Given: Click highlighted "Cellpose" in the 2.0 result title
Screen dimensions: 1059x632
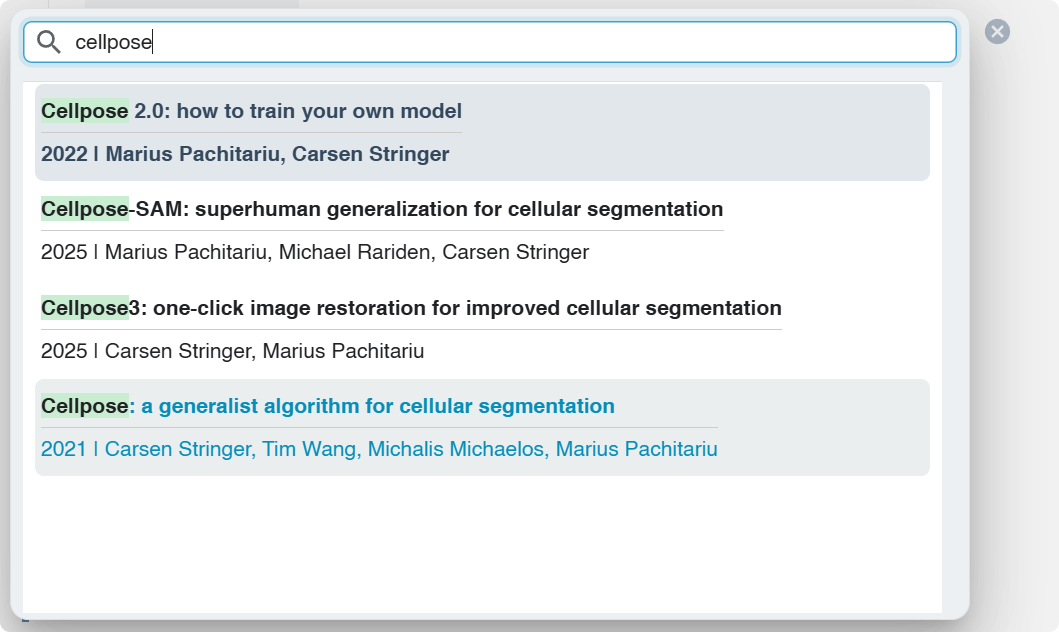Looking at the screenshot, I should click(85, 111).
